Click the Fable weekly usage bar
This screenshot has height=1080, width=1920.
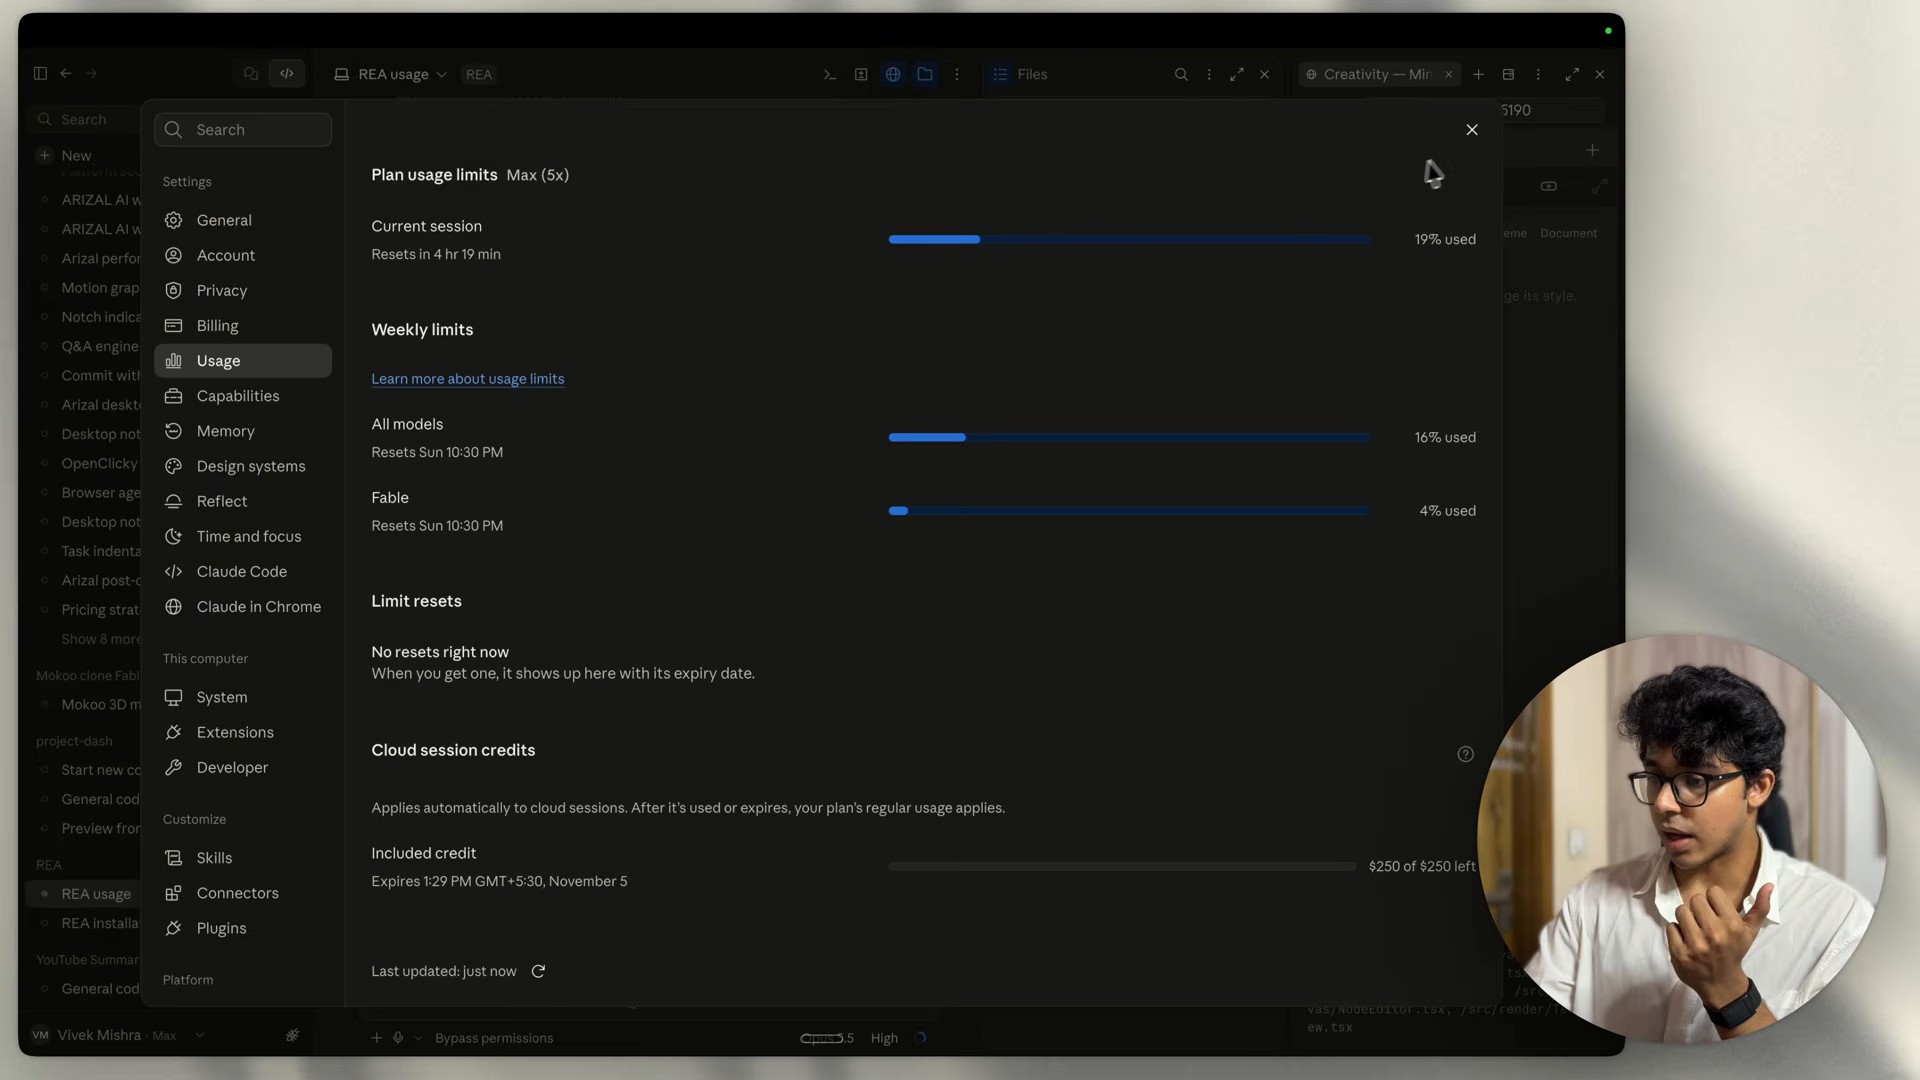point(1129,511)
